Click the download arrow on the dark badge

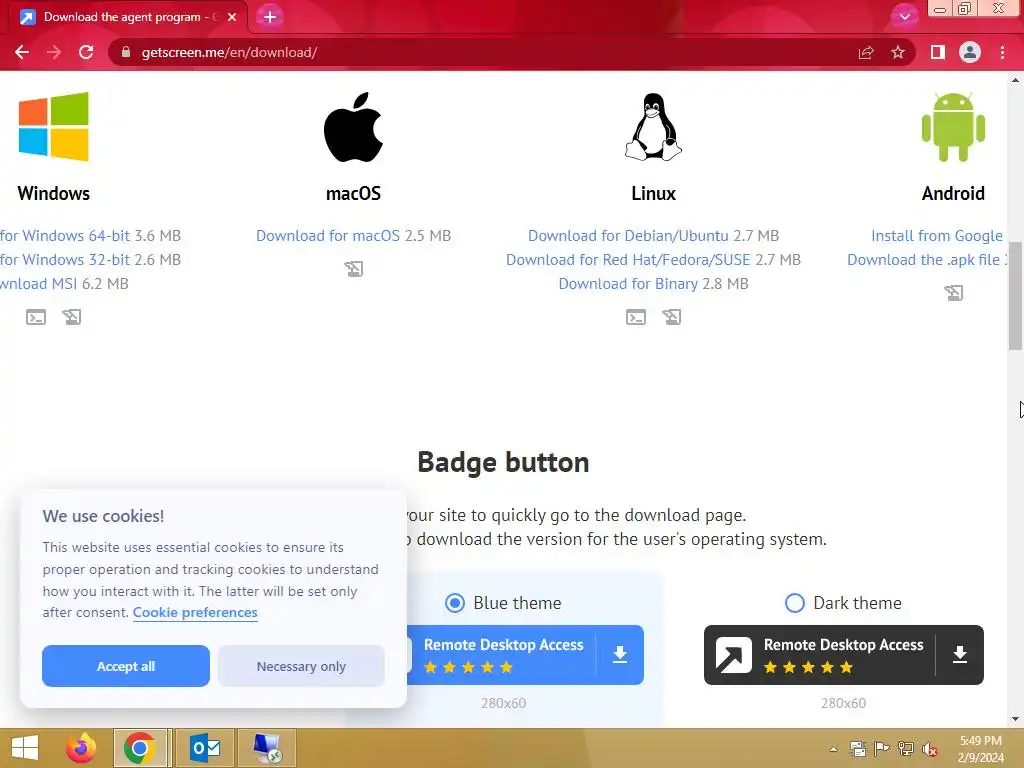(959, 655)
